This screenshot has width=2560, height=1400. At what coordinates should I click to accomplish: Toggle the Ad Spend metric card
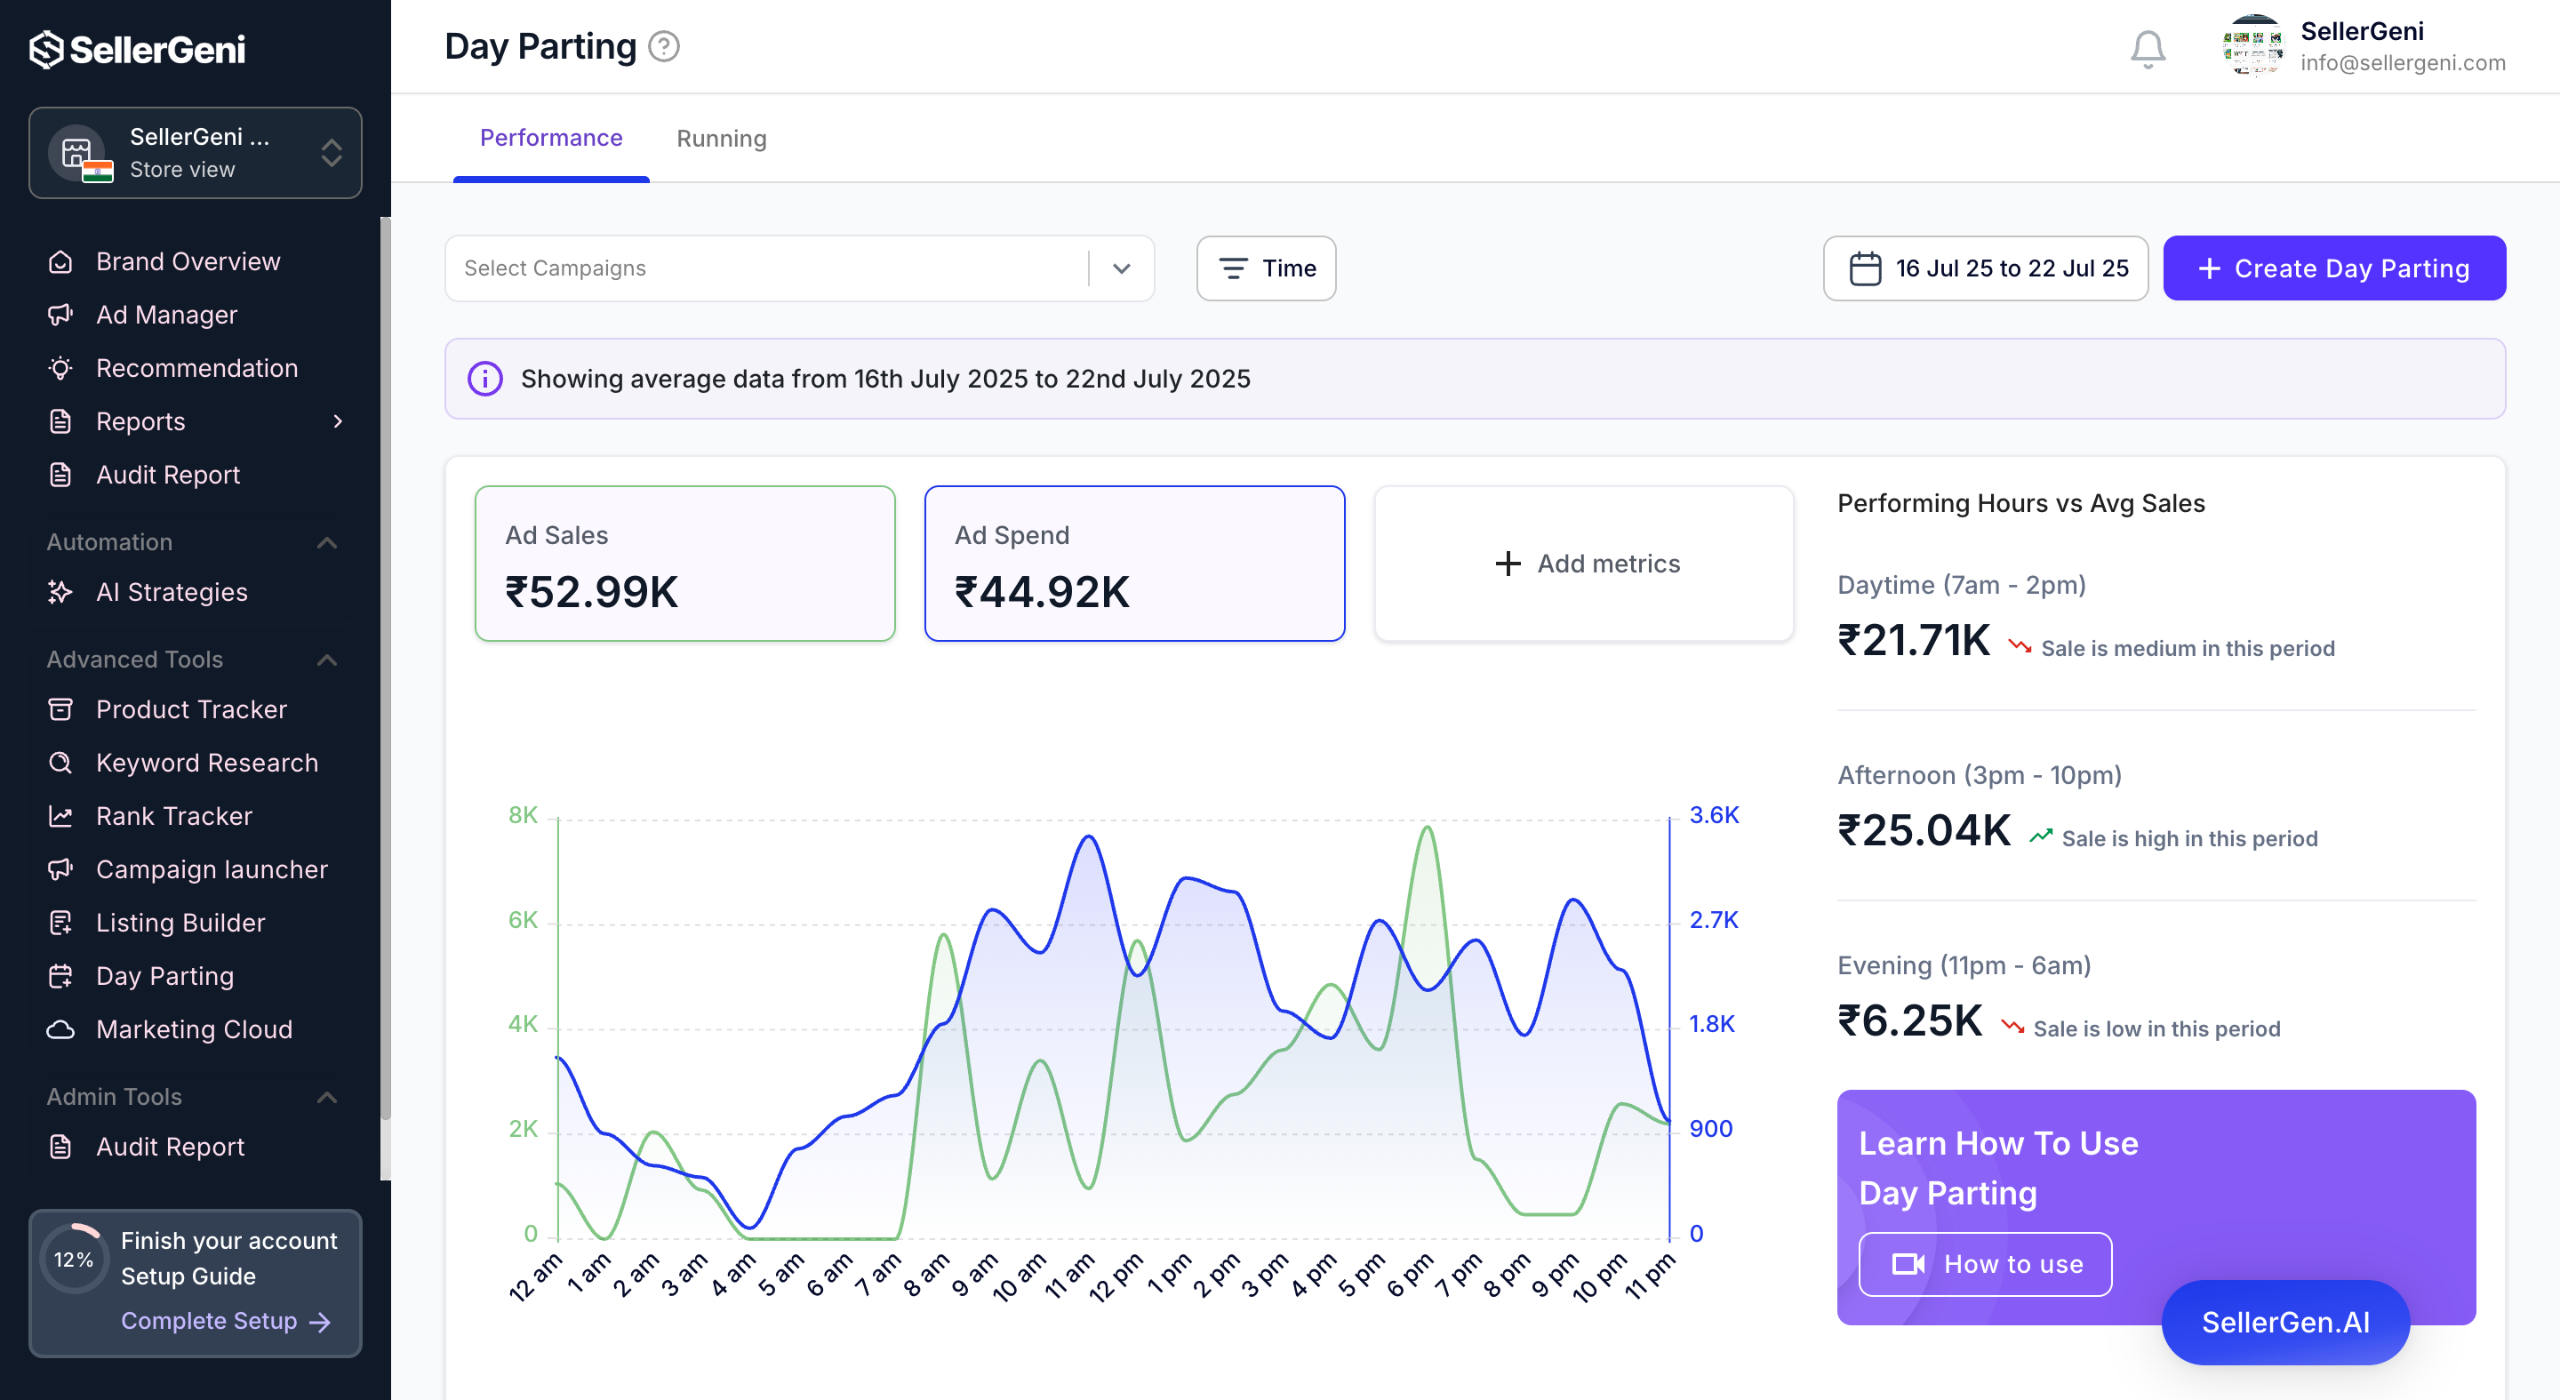pos(1134,564)
